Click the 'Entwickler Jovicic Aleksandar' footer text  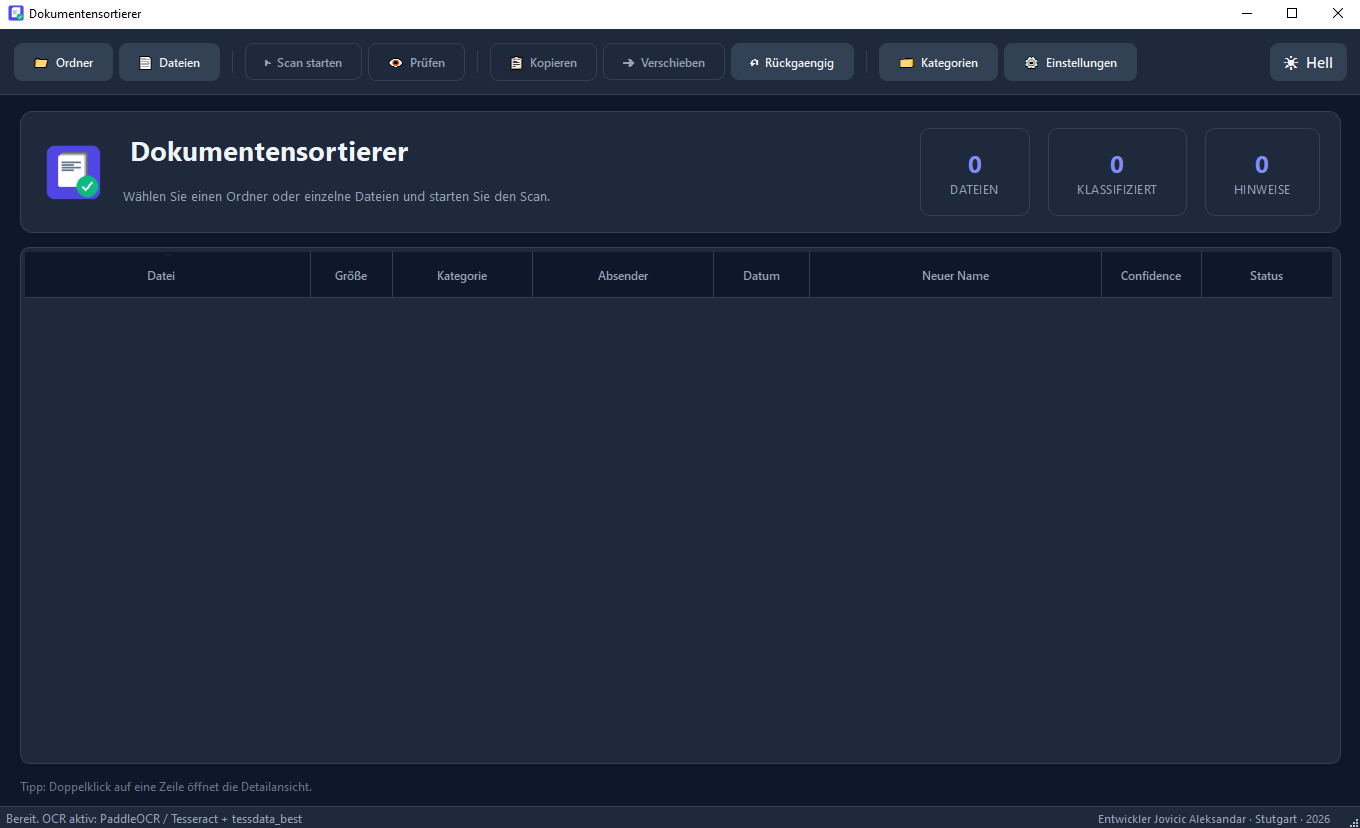[x=1214, y=819]
